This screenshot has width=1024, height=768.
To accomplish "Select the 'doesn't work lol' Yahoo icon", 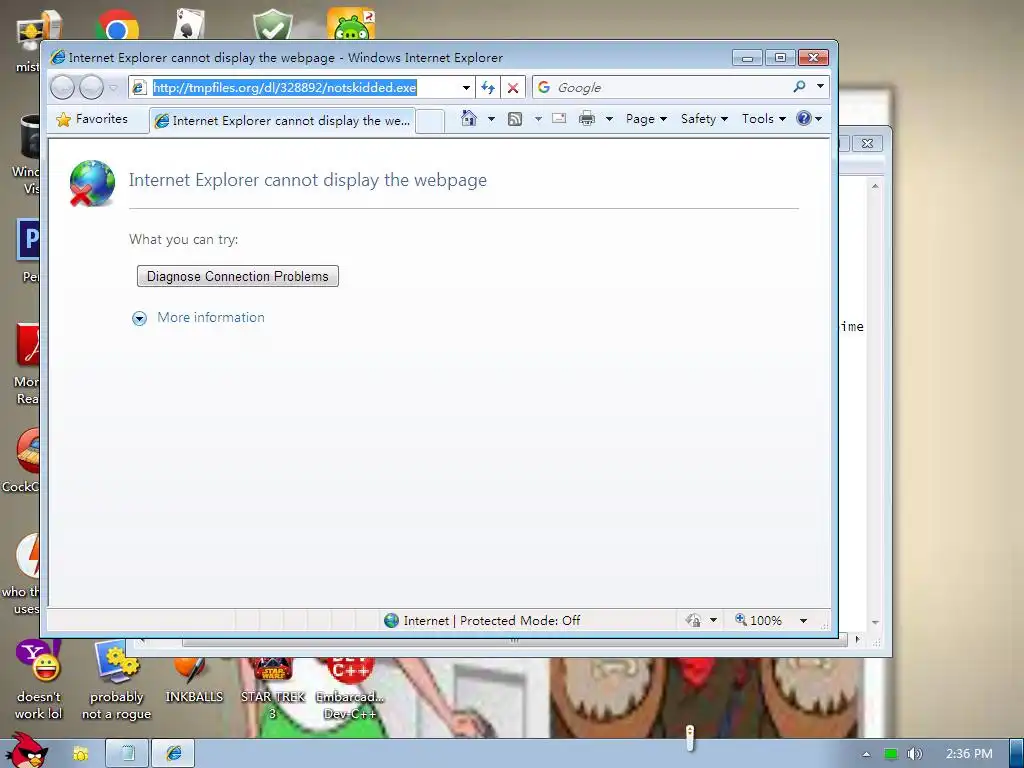I will (x=39, y=679).
